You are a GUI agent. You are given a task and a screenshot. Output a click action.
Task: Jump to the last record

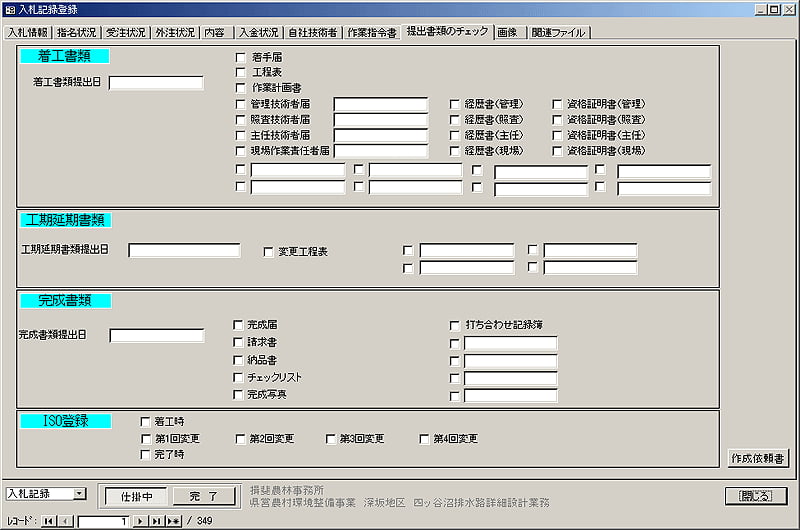157,521
